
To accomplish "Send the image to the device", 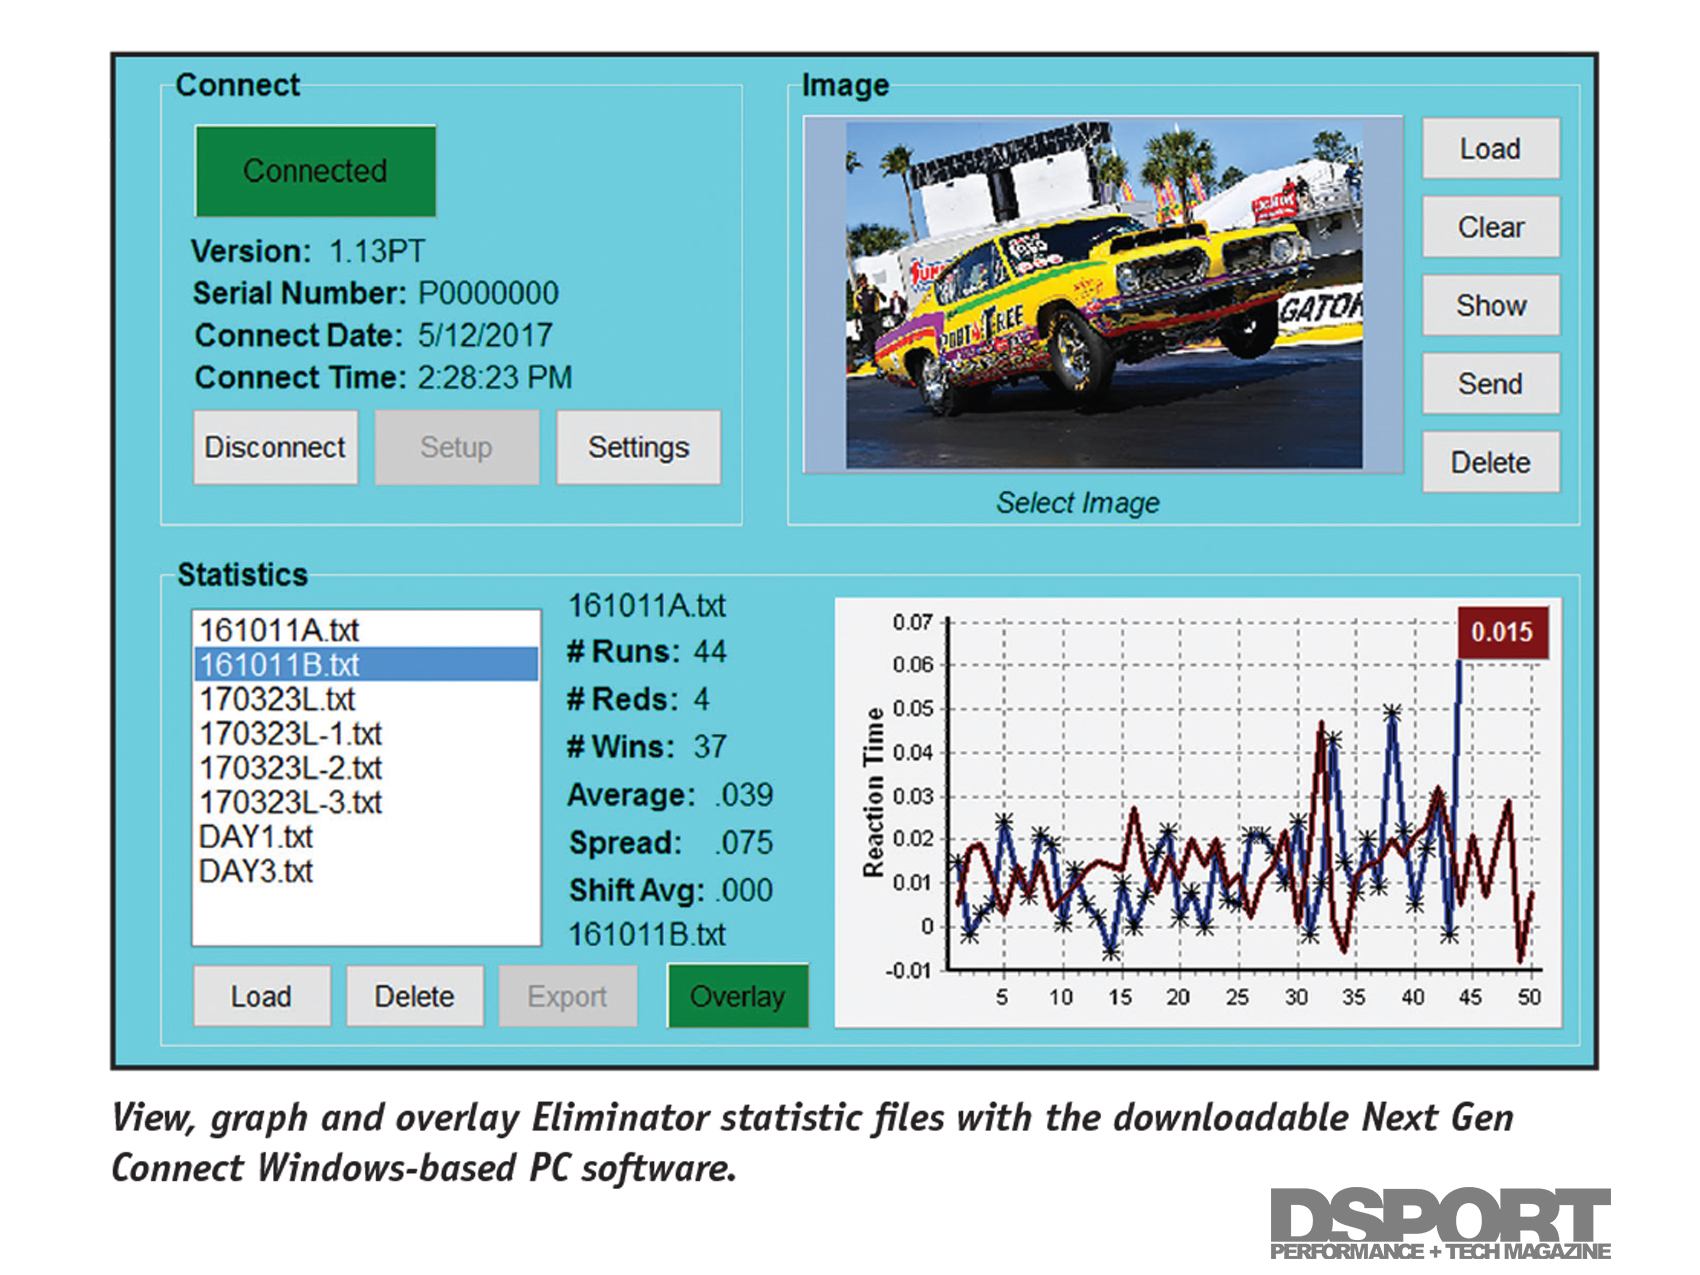I will 1490,384.
